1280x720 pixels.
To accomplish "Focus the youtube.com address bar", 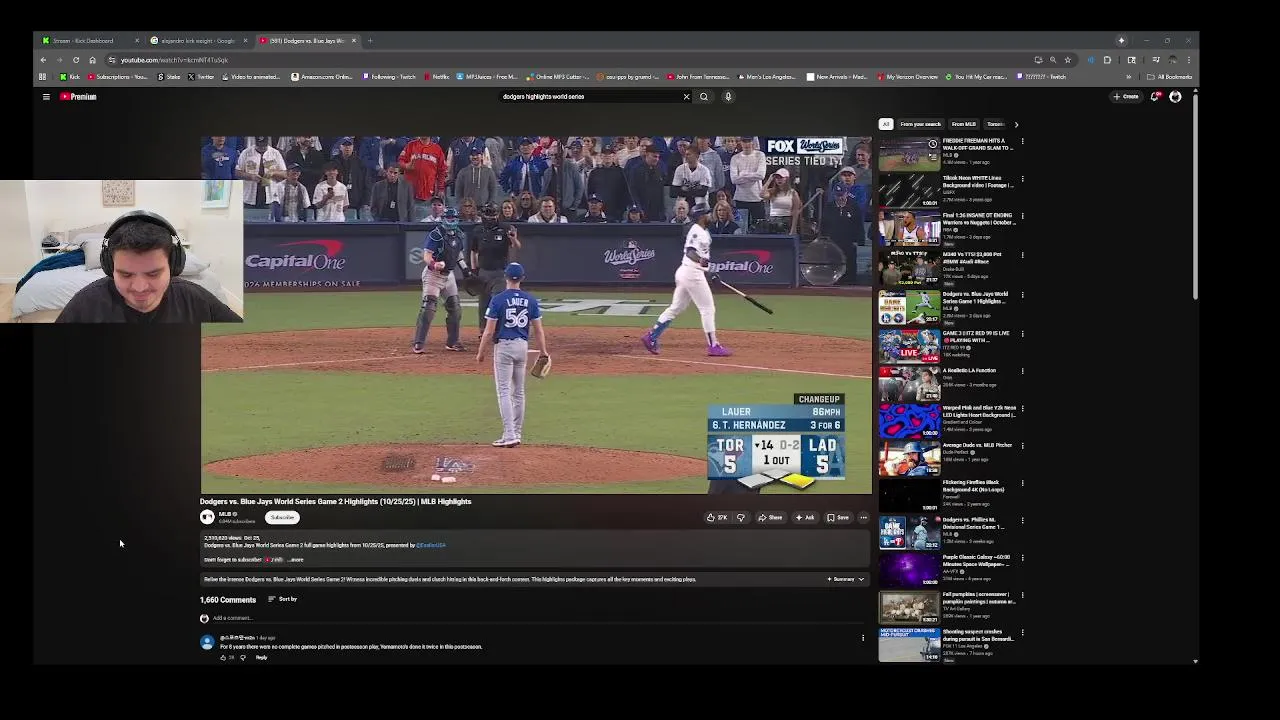I will pyautogui.click(x=570, y=60).
